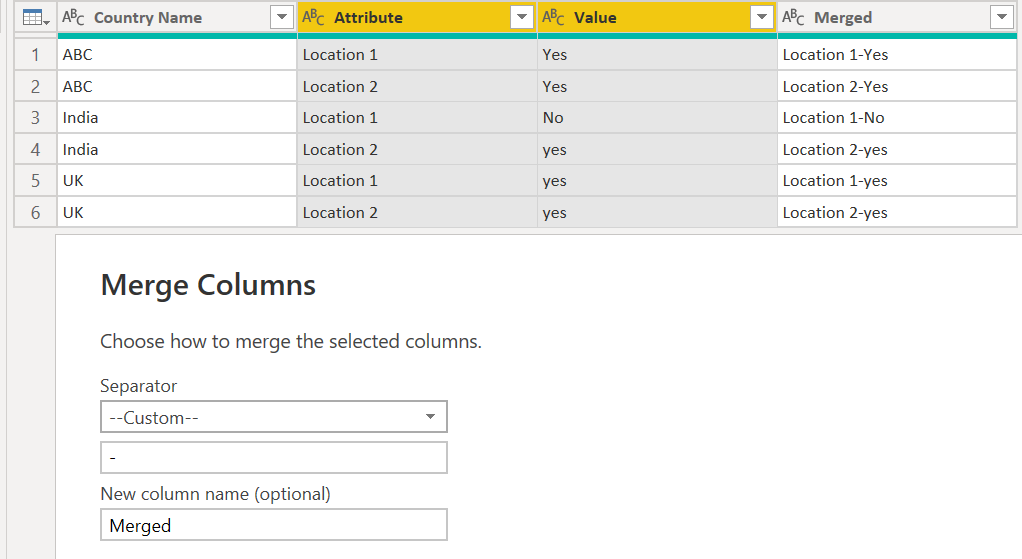1022x559 pixels.
Task: Select the Value column header
Action: pyautogui.click(x=657, y=18)
